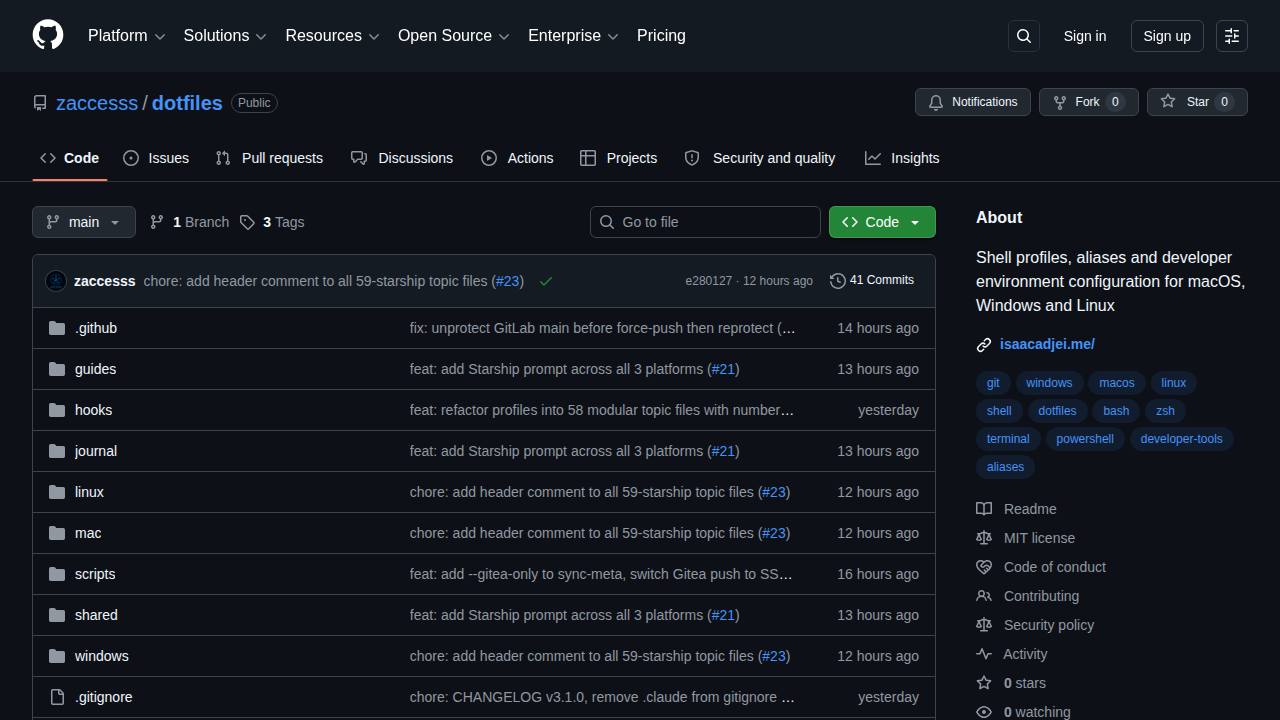Open the isaacadjei.me website link

pyautogui.click(x=1047, y=344)
